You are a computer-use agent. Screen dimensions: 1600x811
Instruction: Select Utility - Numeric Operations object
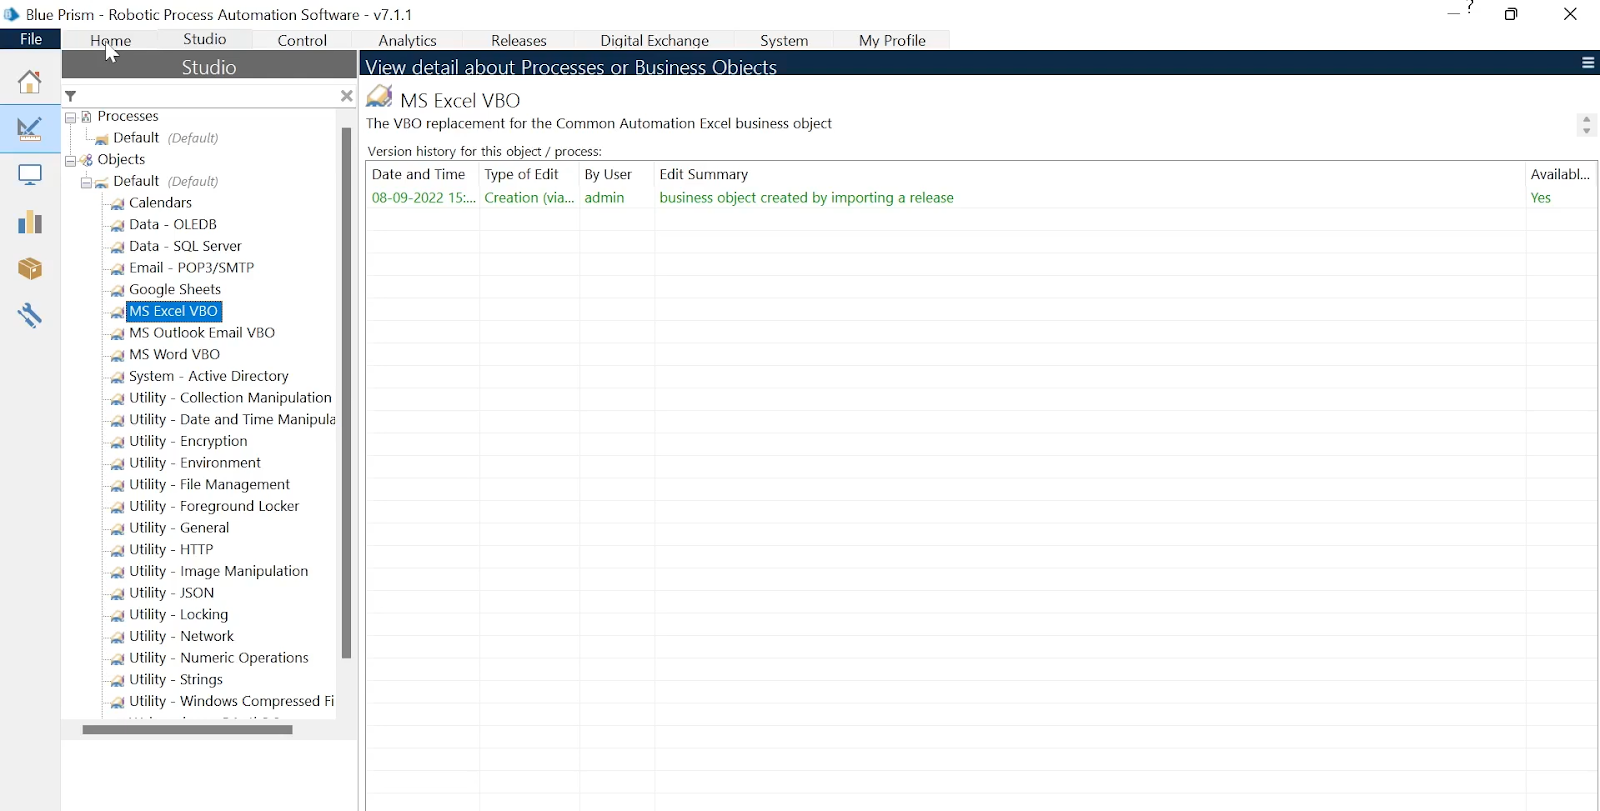coord(219,658)
